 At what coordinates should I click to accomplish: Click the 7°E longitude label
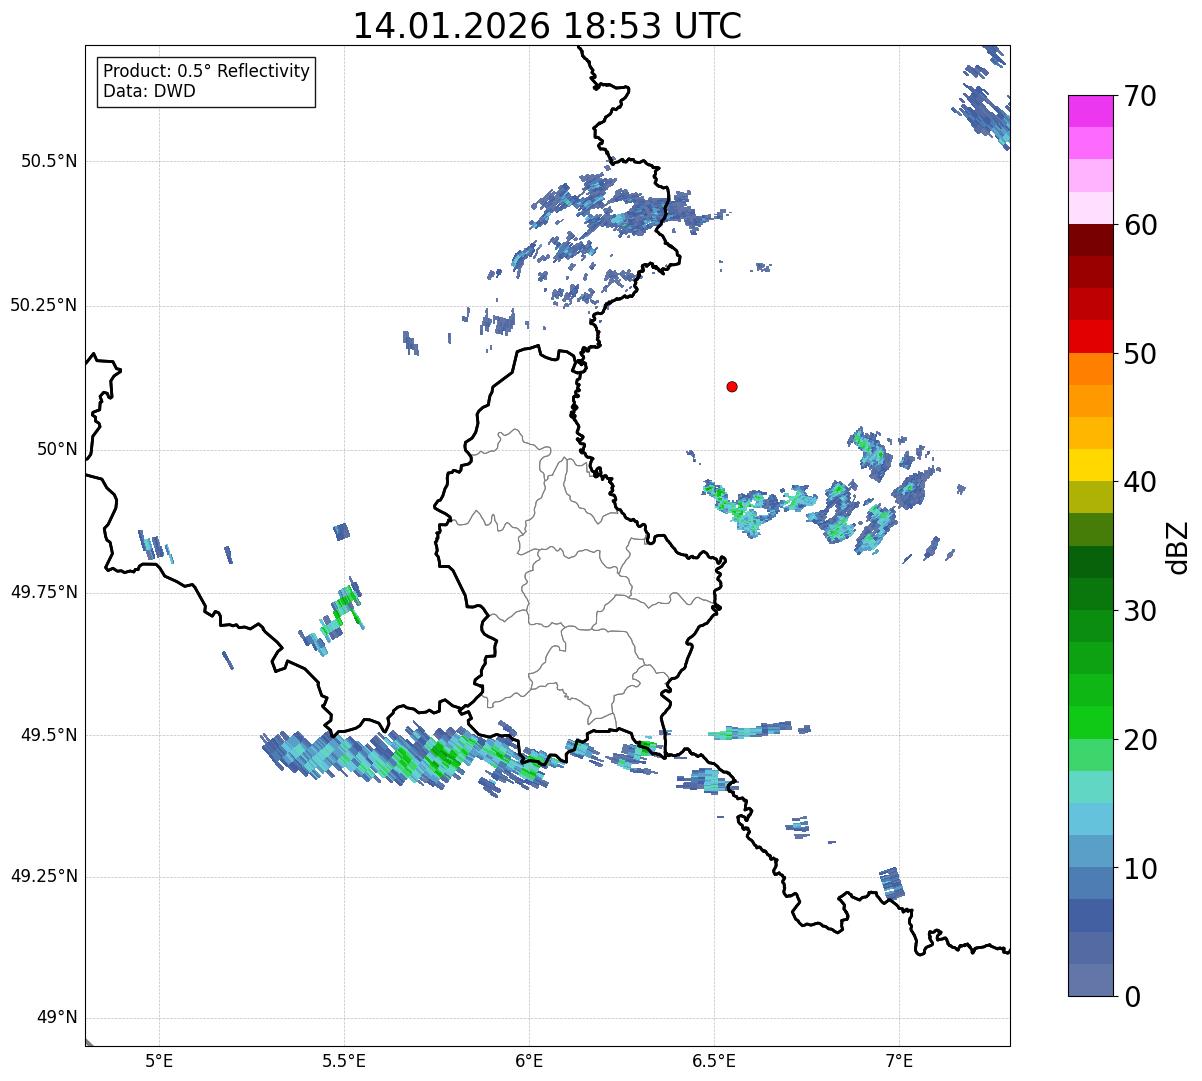[899, 1061]
